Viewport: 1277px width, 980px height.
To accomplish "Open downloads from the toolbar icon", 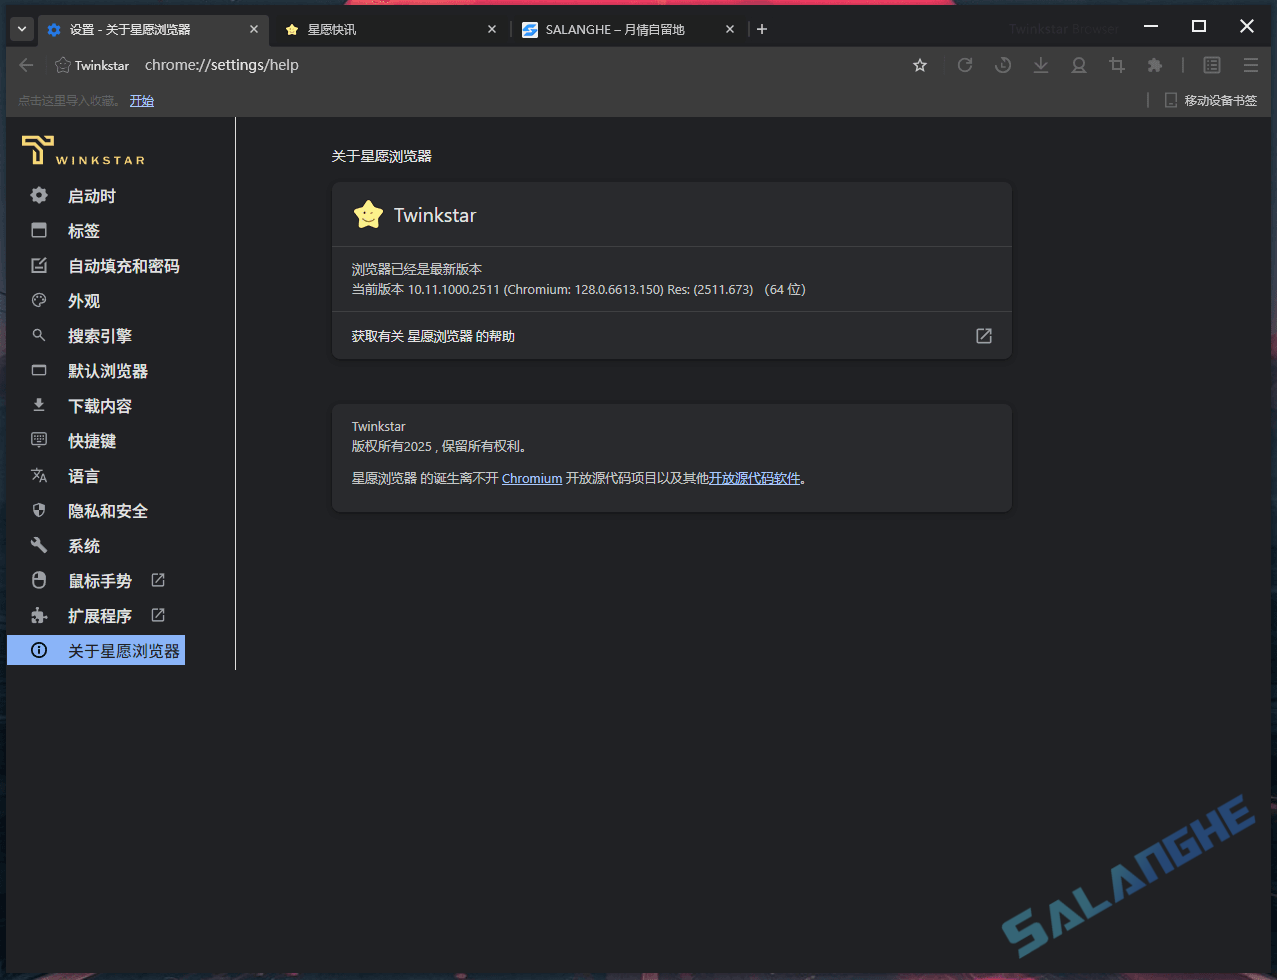I will (1040, 64).
